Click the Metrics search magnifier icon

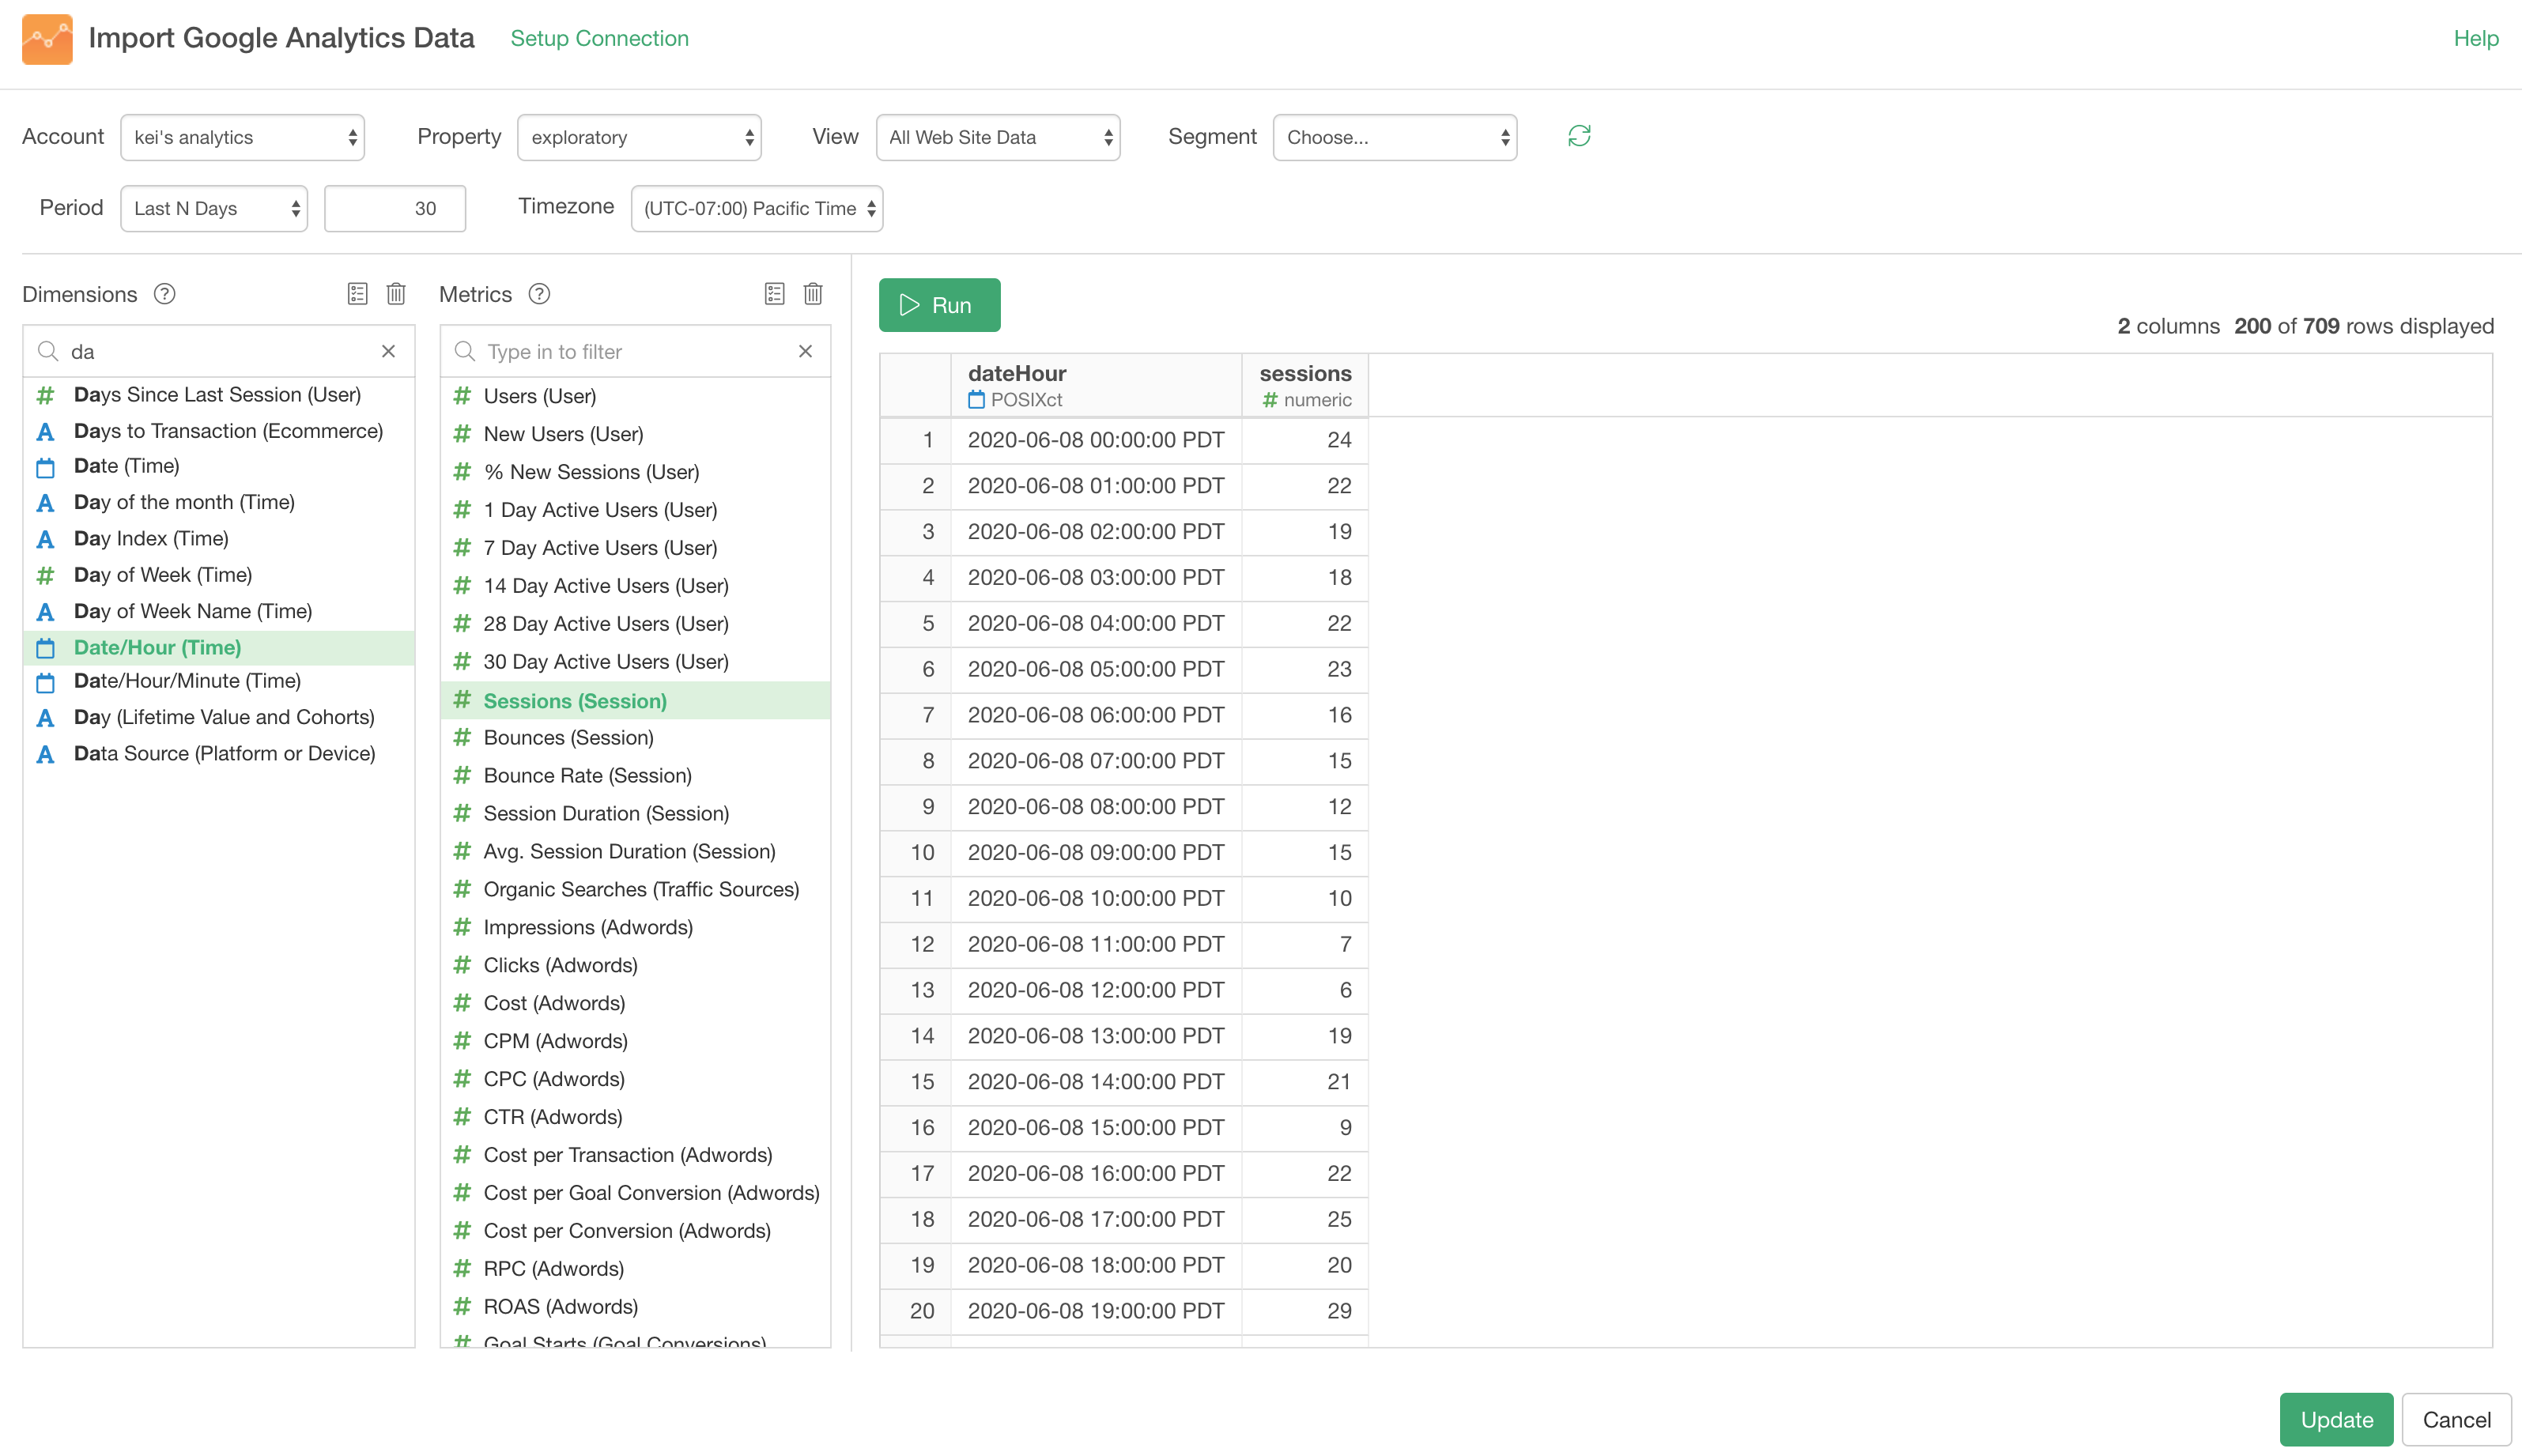(x=464, y=351)
